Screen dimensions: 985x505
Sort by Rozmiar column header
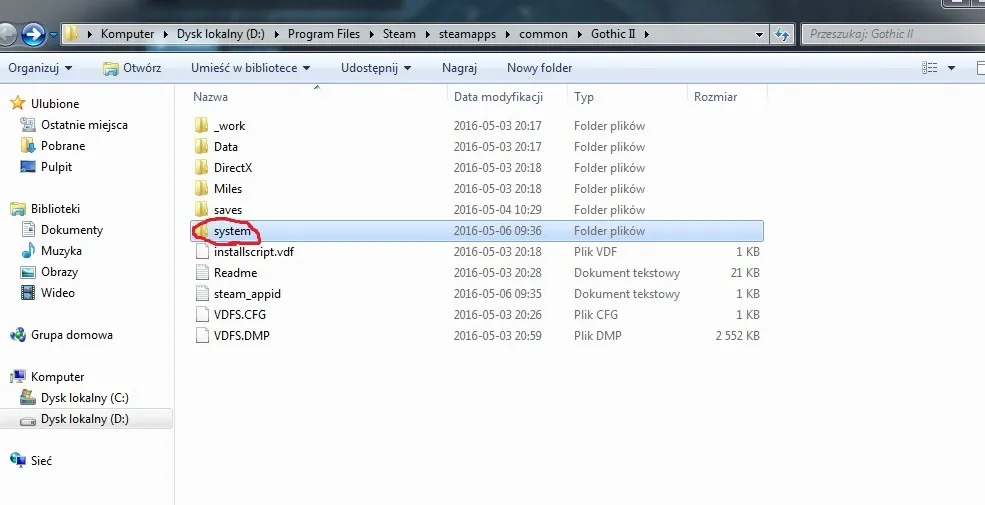tap(716, 97)
